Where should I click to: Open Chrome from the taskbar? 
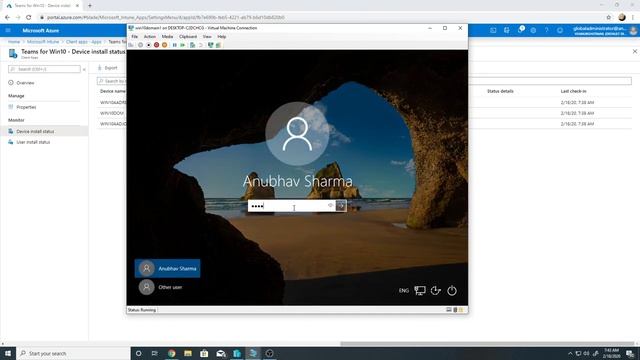pos(171,353)
